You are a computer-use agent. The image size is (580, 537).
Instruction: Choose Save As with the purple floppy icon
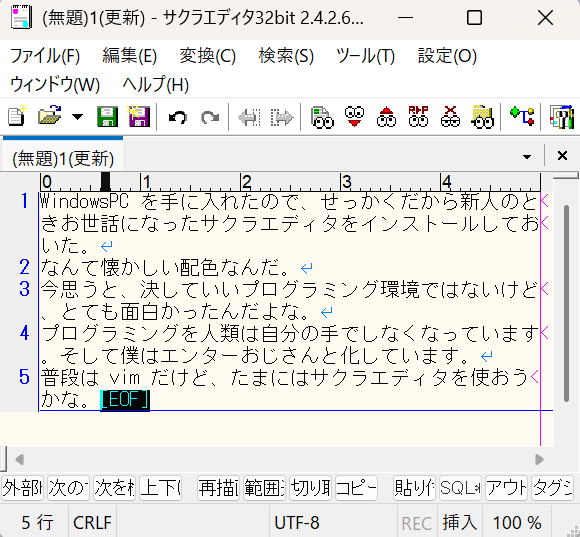tap(139, 117)
